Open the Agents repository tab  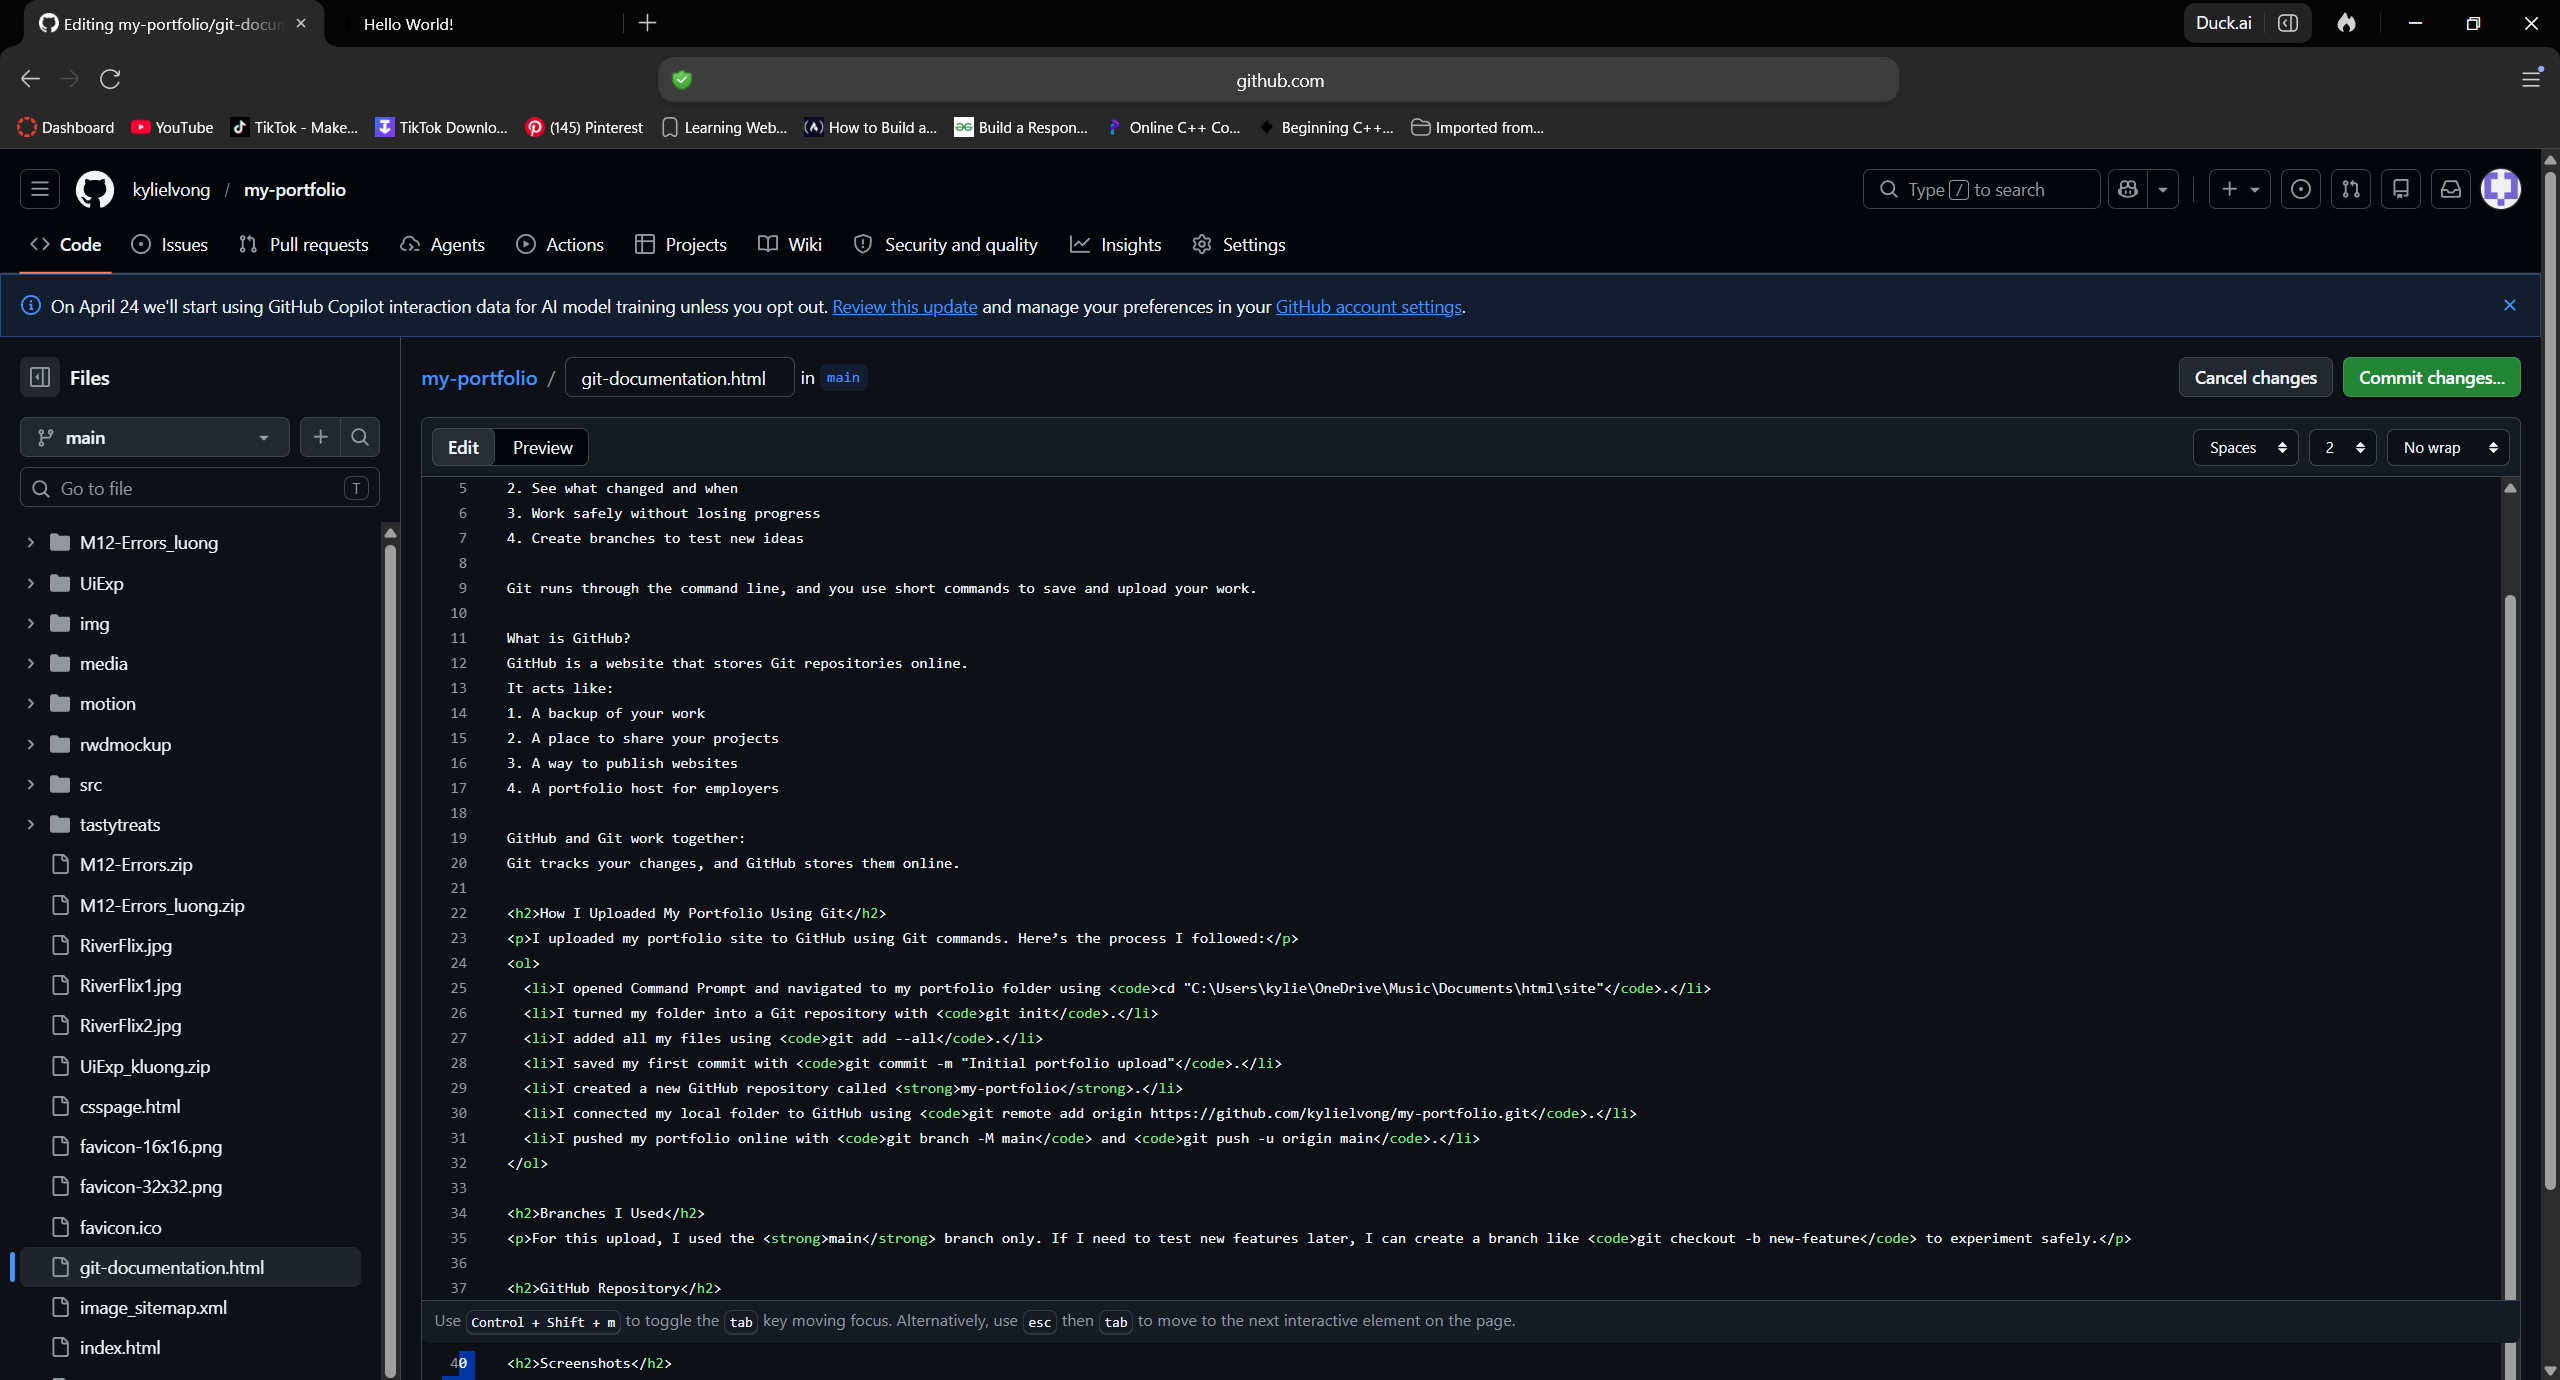coord(442,244)
